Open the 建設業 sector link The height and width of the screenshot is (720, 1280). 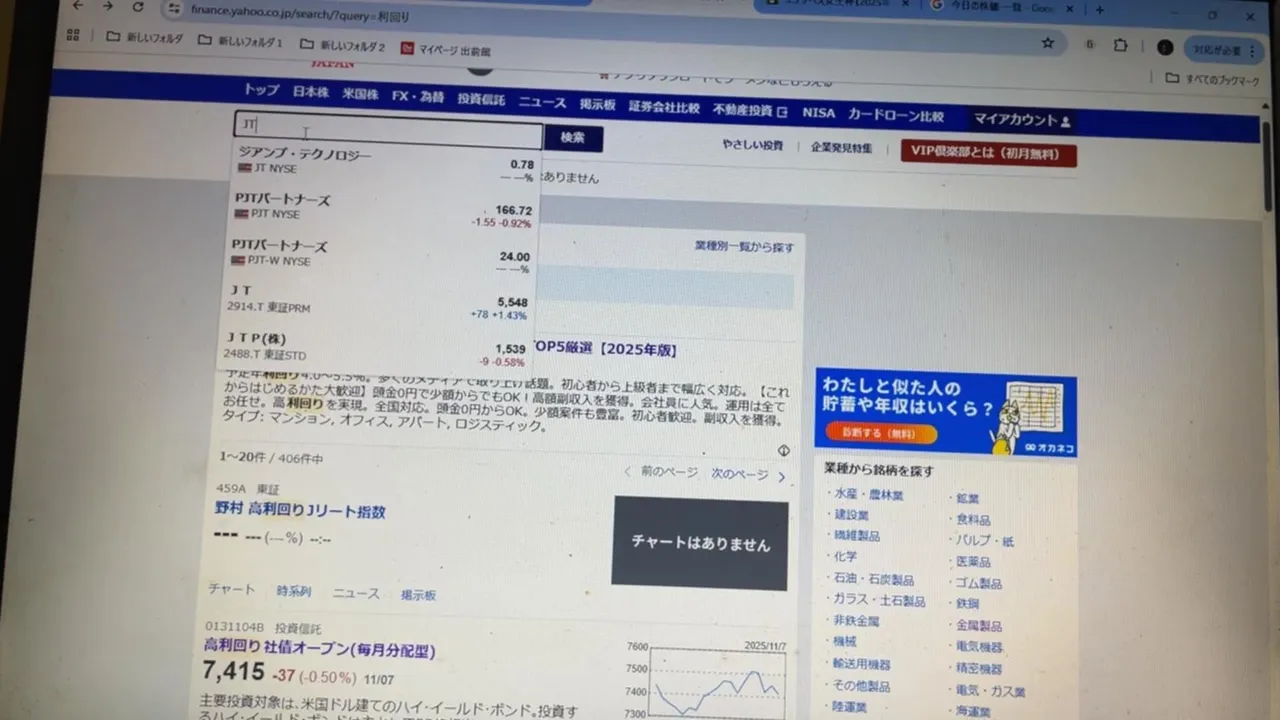click(x=851, y=515)
